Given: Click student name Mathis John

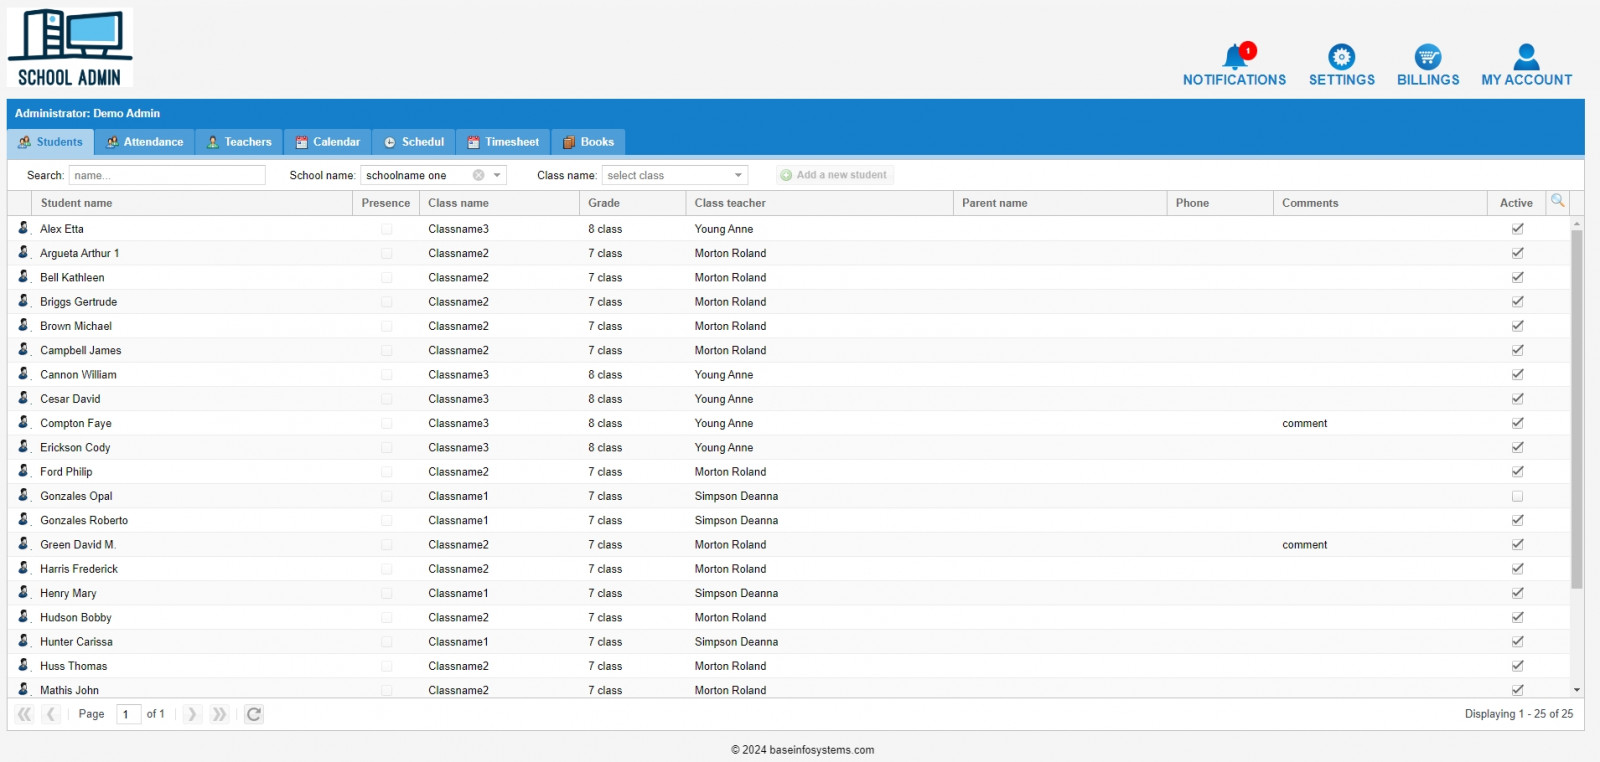Looking at the screenshot, I should point(69,690).
